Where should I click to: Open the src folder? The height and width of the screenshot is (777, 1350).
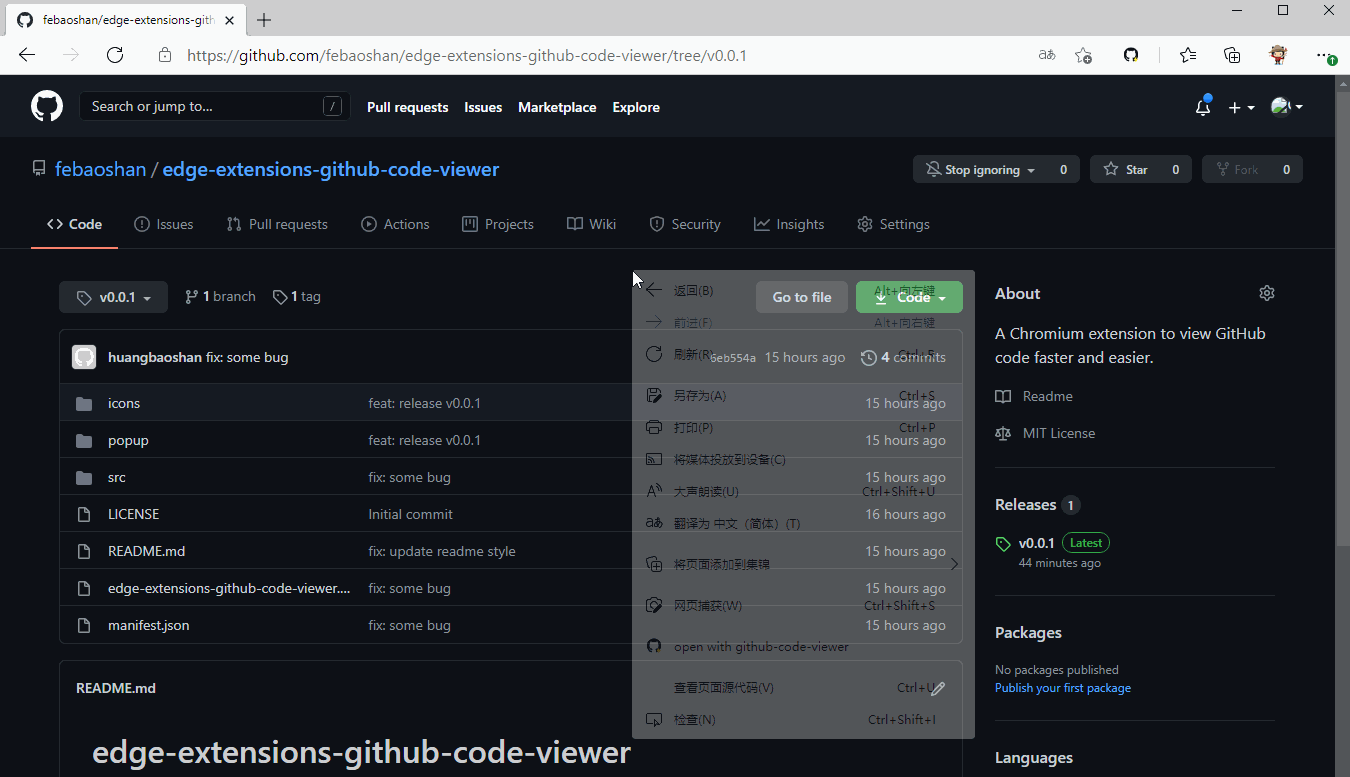click(117, 477)
